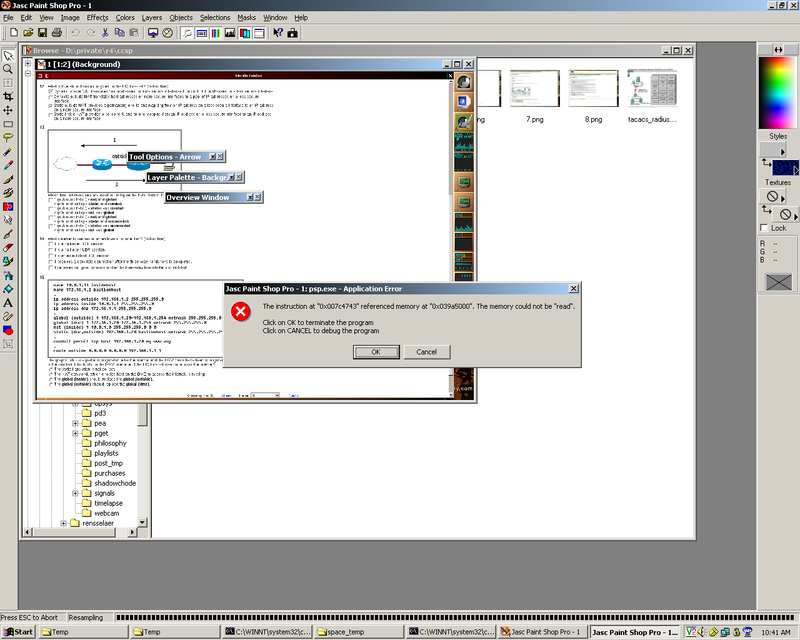Screen dimensions: 800x640
Task: Select the Preset Shapes tool
Action: (x=8, y=331)
